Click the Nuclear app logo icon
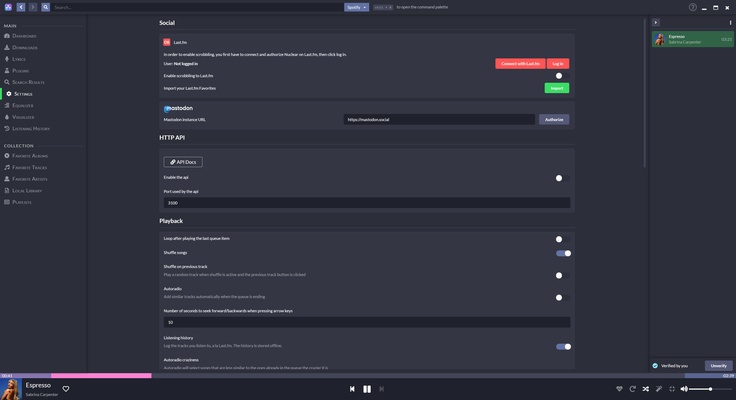Viewport: 736px width, 400px height. coord(8,7)
